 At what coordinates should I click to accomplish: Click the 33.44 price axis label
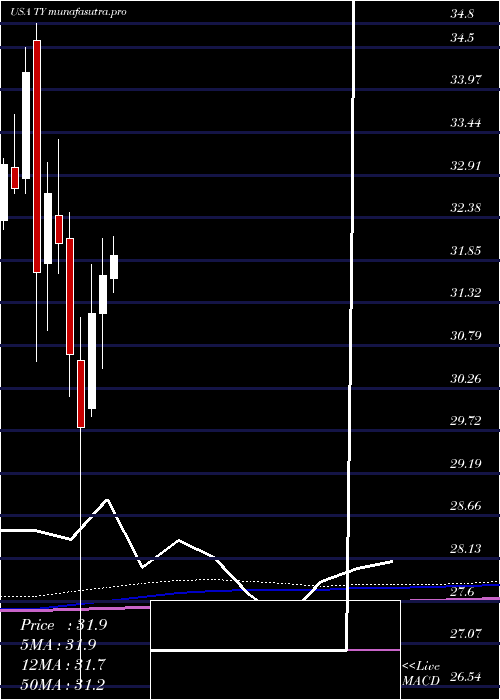click(x=466, y=123)
